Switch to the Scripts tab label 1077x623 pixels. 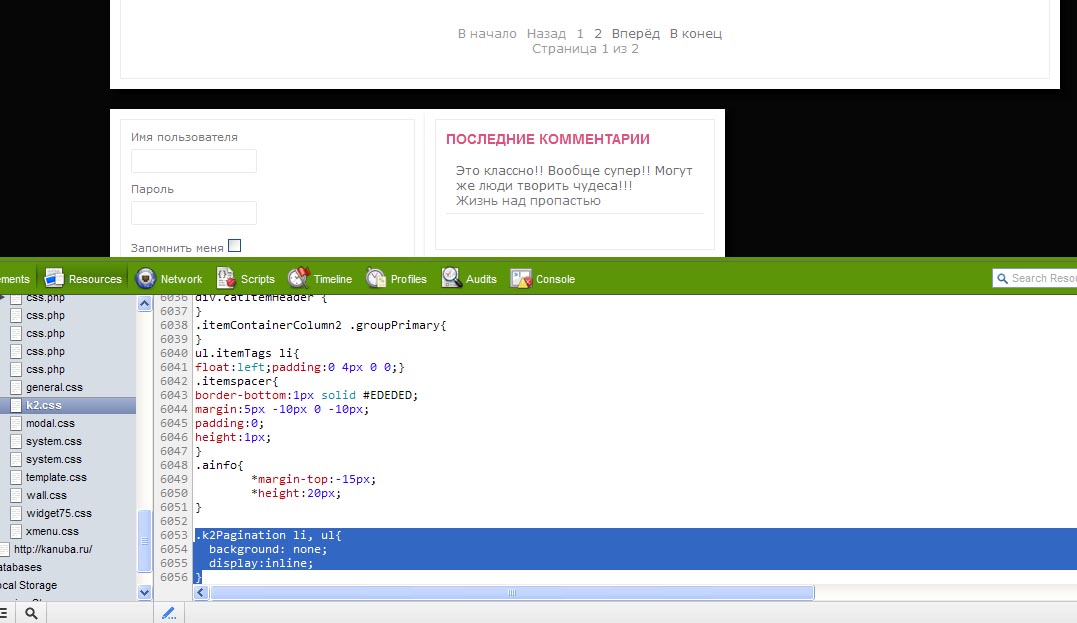(x=258, y=279)
